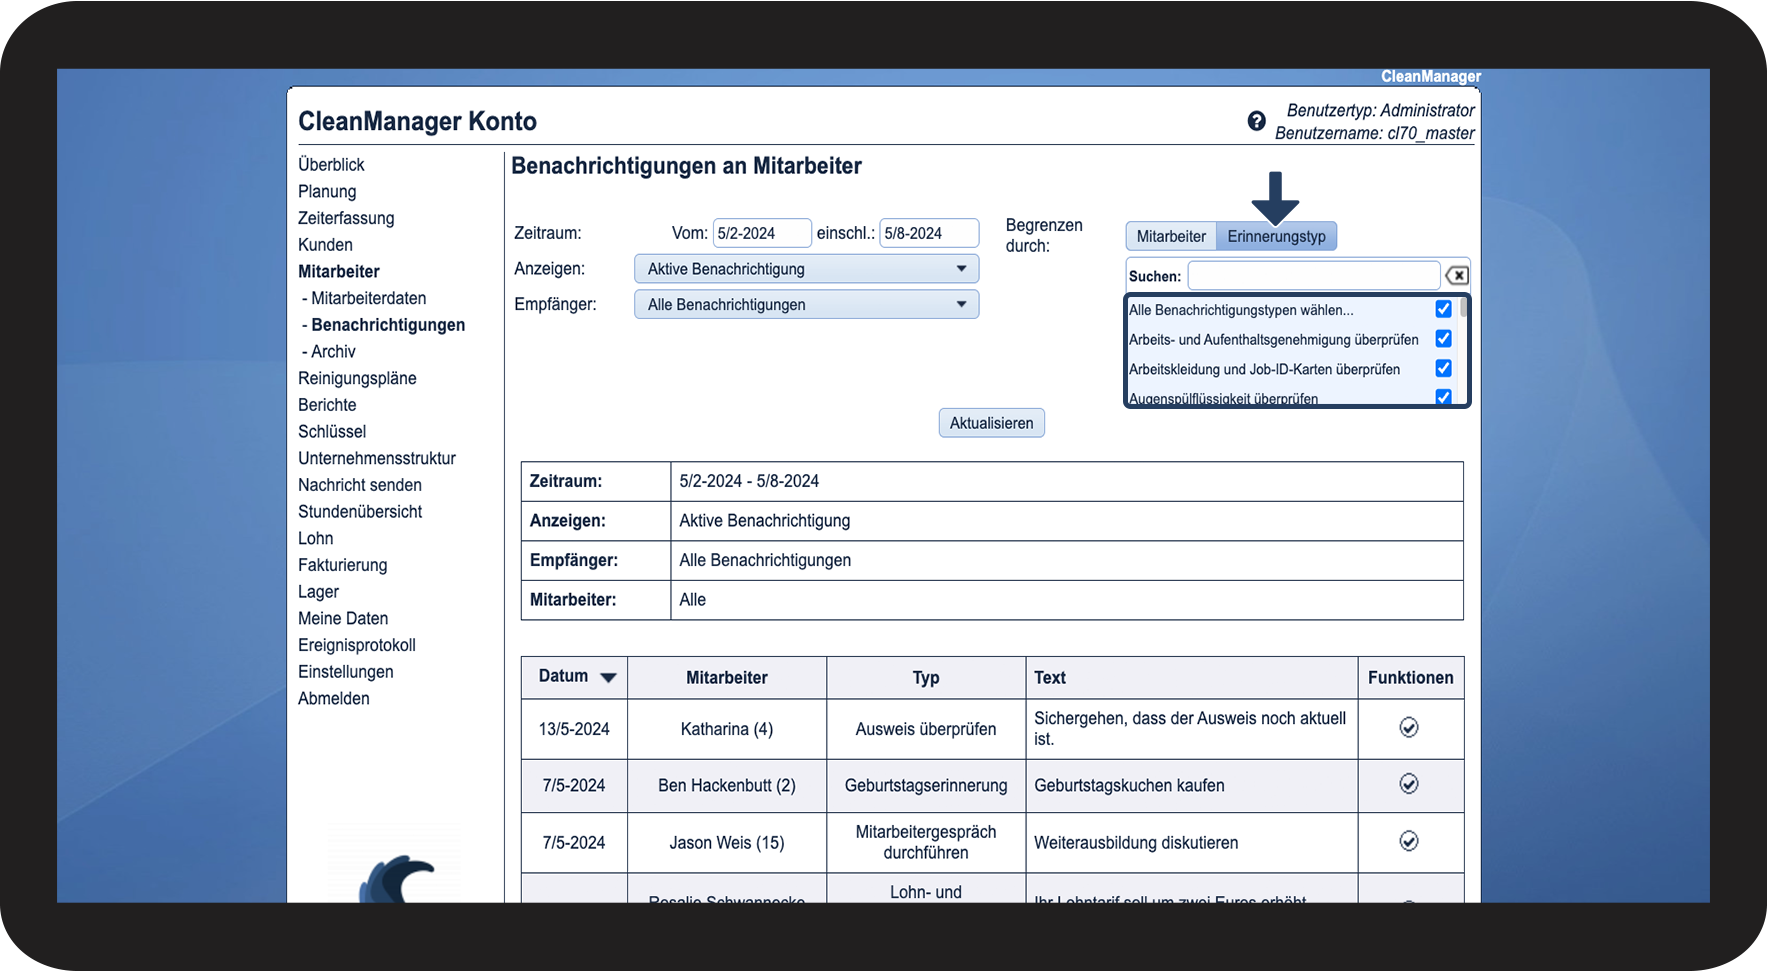Click the checkmark icon for Ben Hackenbutt
Image resolution: width=1767 pixels, height=971 pixels.
(1408, 784)
